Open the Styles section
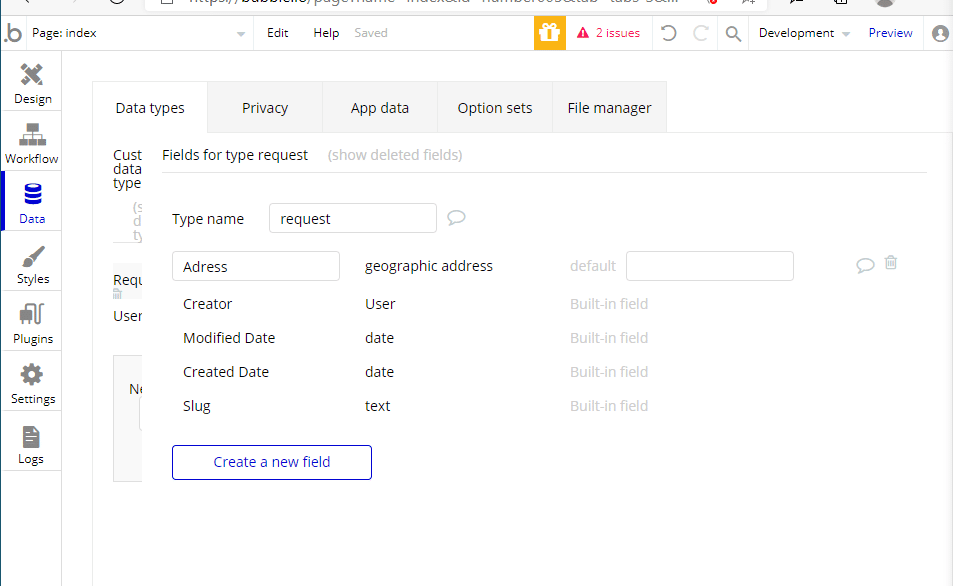The width and height of the screenshot is (953, 586). pyautogui.click(x=32, y=264)
